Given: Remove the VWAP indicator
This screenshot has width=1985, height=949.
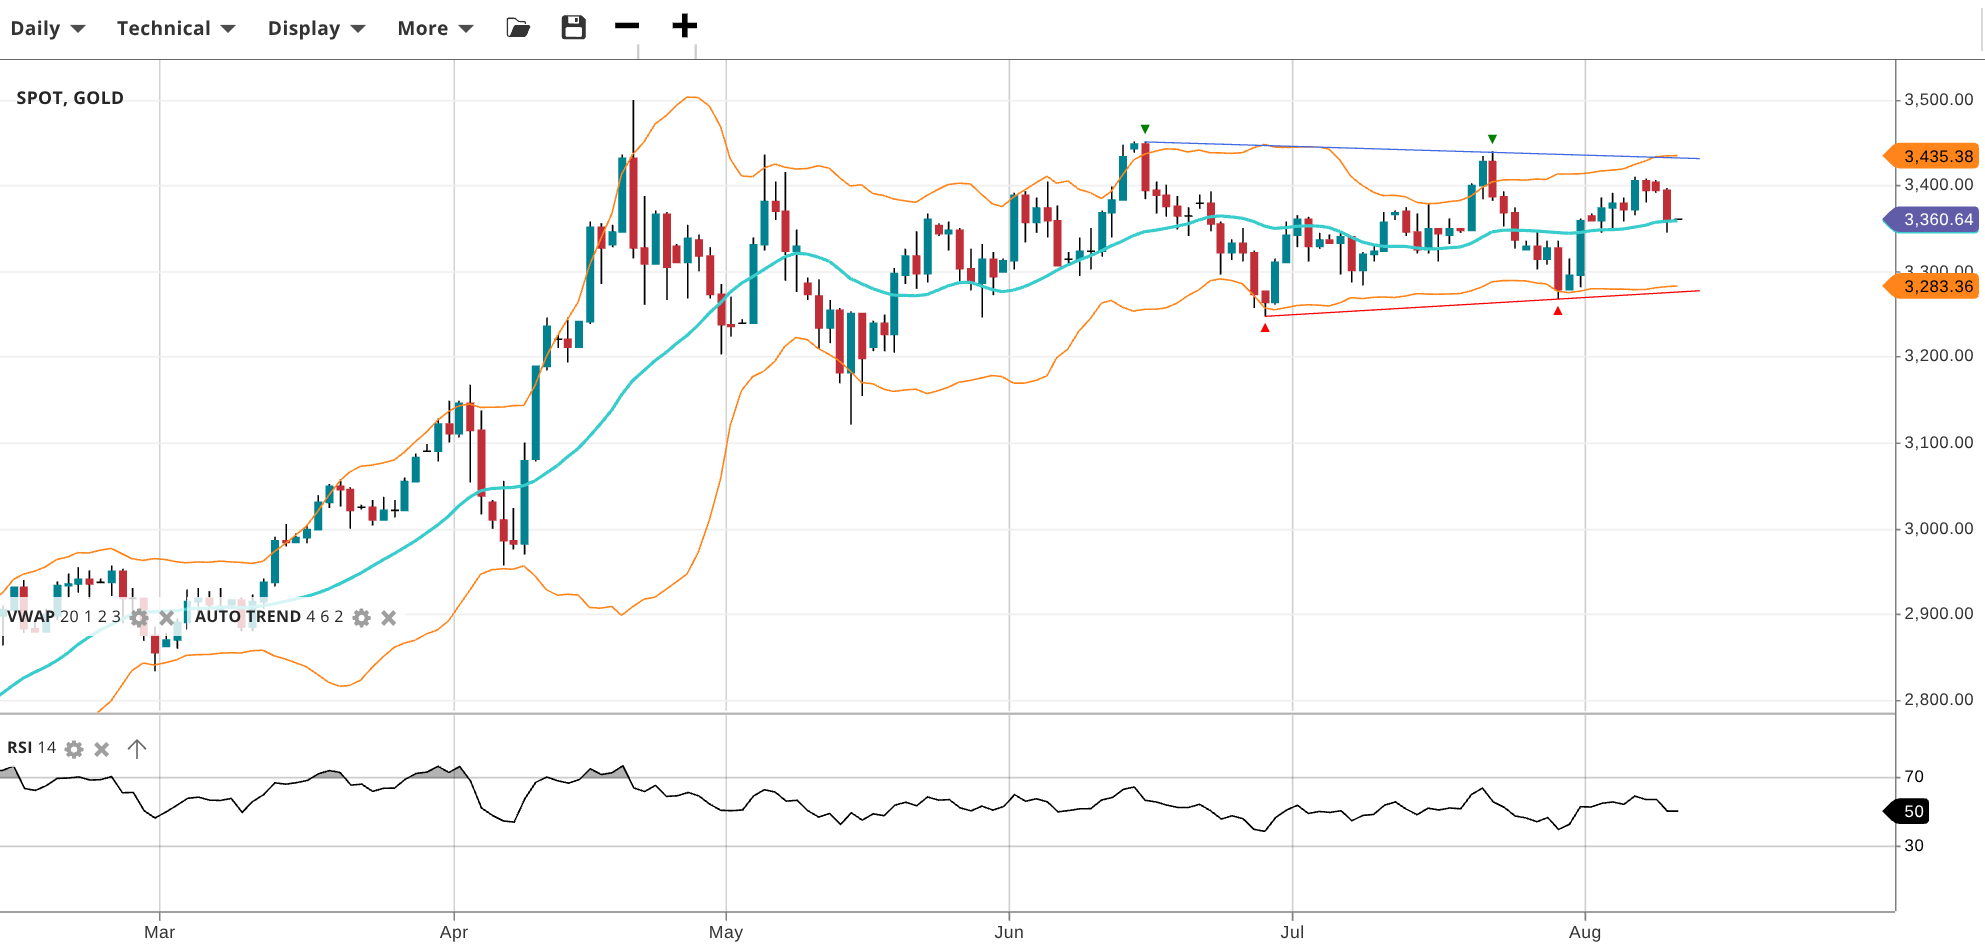Looking at the screenshot, I should coord(166,618).
